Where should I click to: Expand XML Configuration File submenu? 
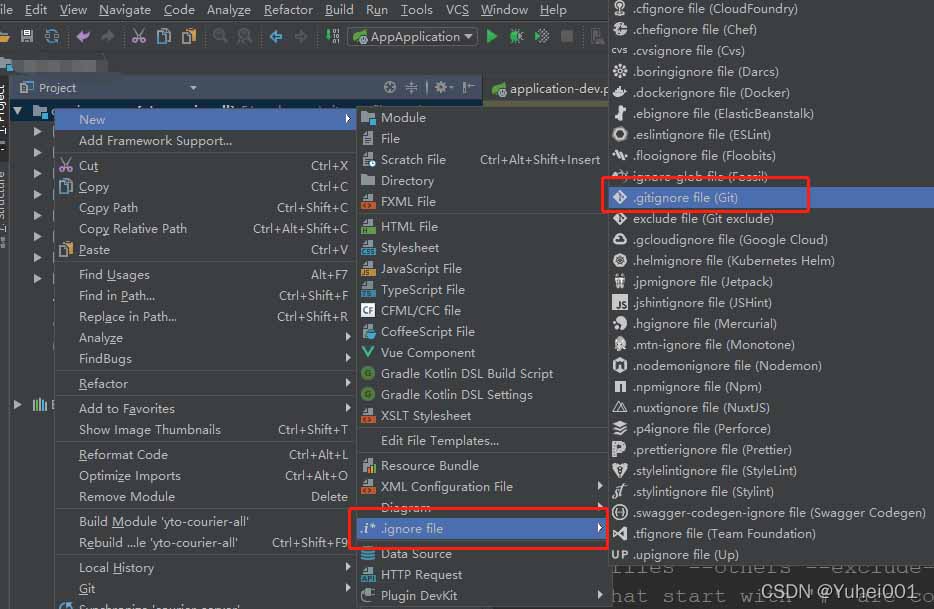point(482,487)
